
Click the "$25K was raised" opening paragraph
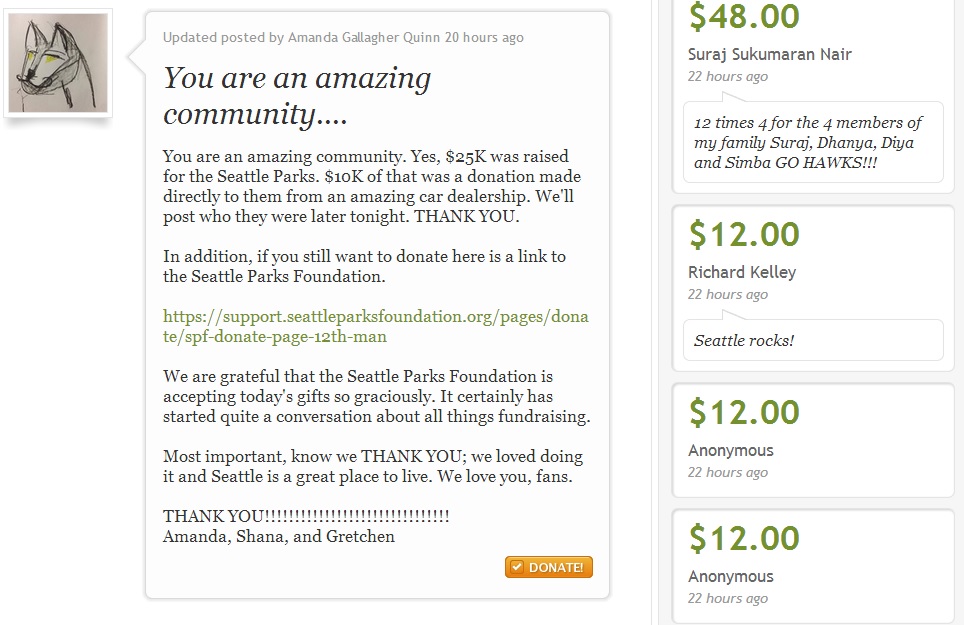point(376,187)
